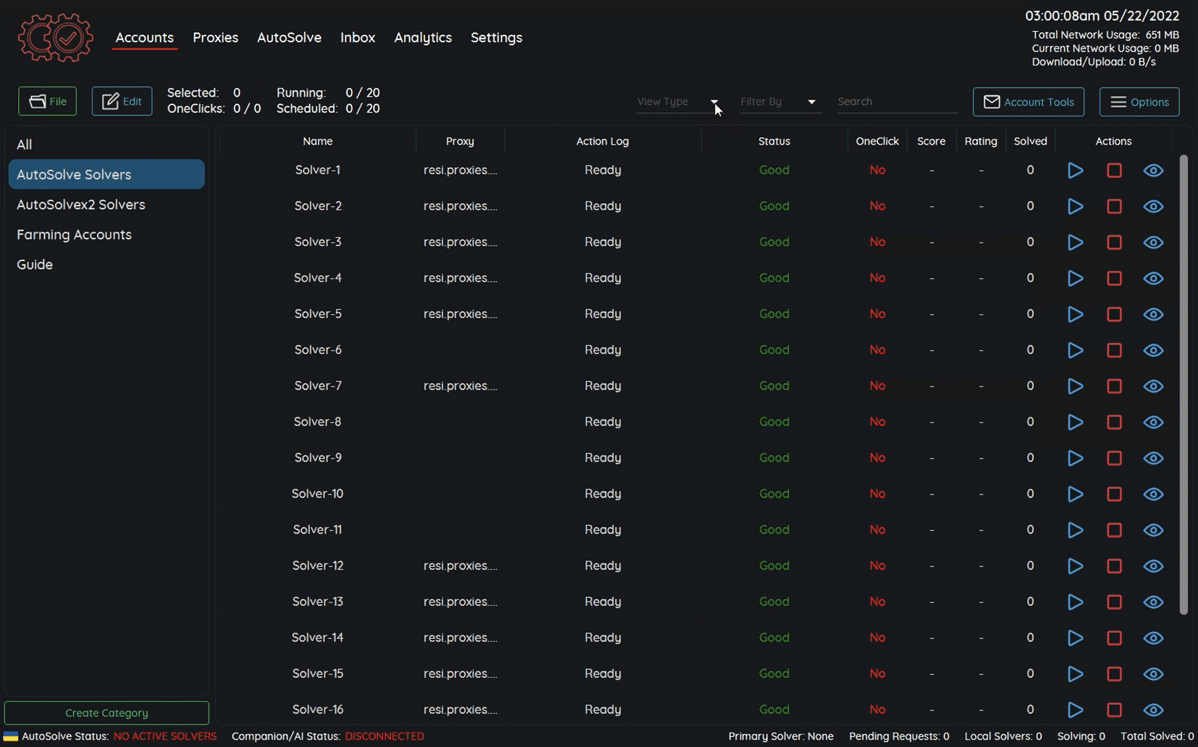Open the Options menu button

(1139, 102)
